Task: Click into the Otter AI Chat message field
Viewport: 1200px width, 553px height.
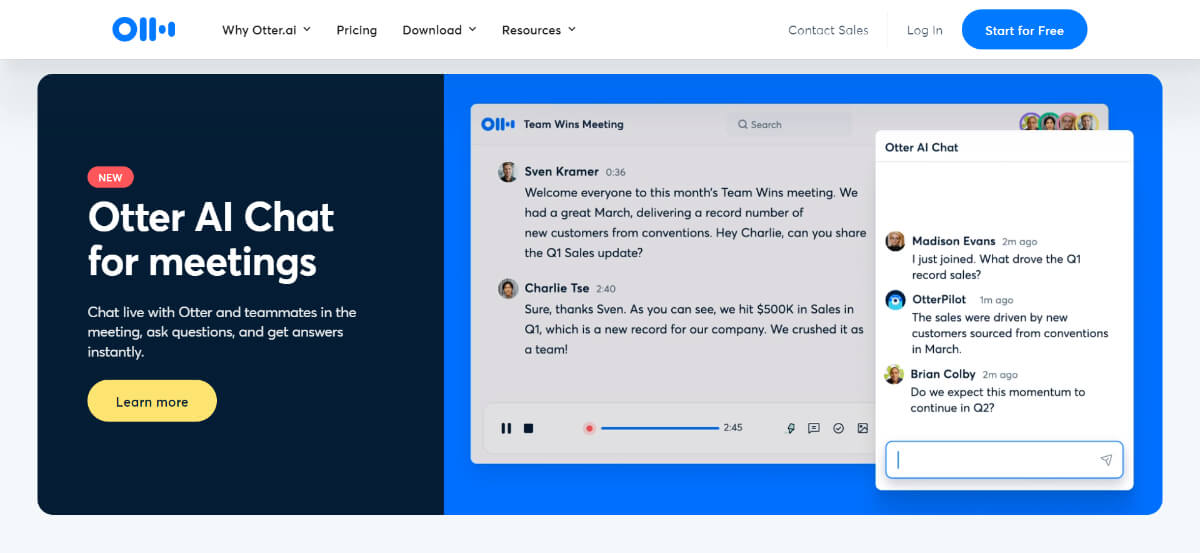Action: (x=1004, y=460)
